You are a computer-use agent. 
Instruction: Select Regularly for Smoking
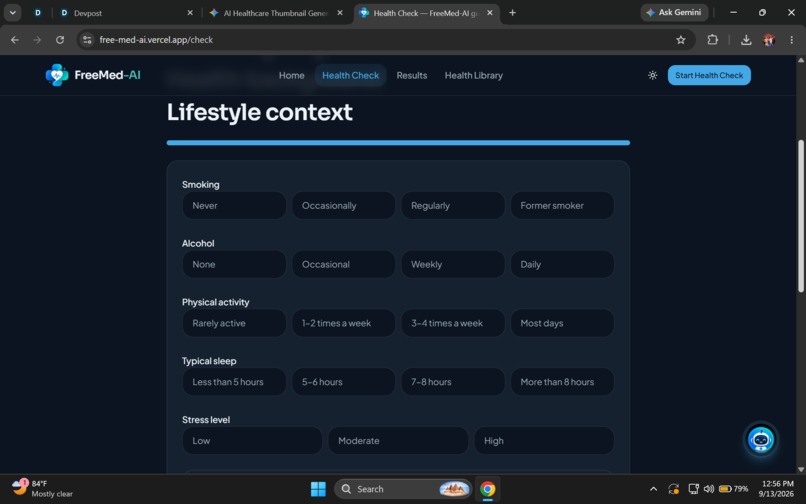coord(453,206)
